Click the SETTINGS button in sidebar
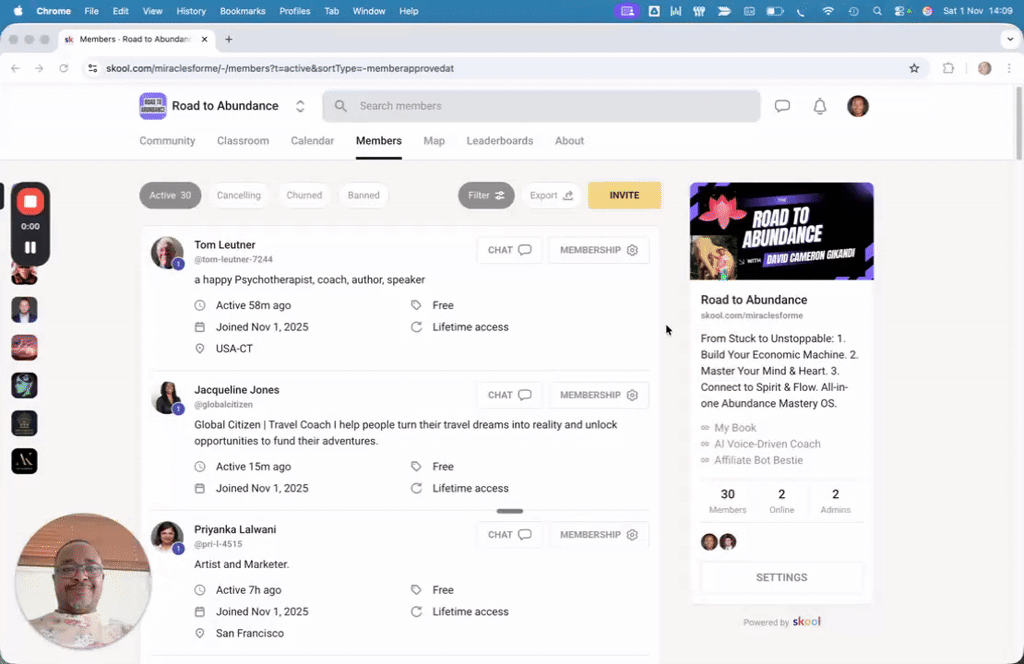 click(x=782, y=577)
